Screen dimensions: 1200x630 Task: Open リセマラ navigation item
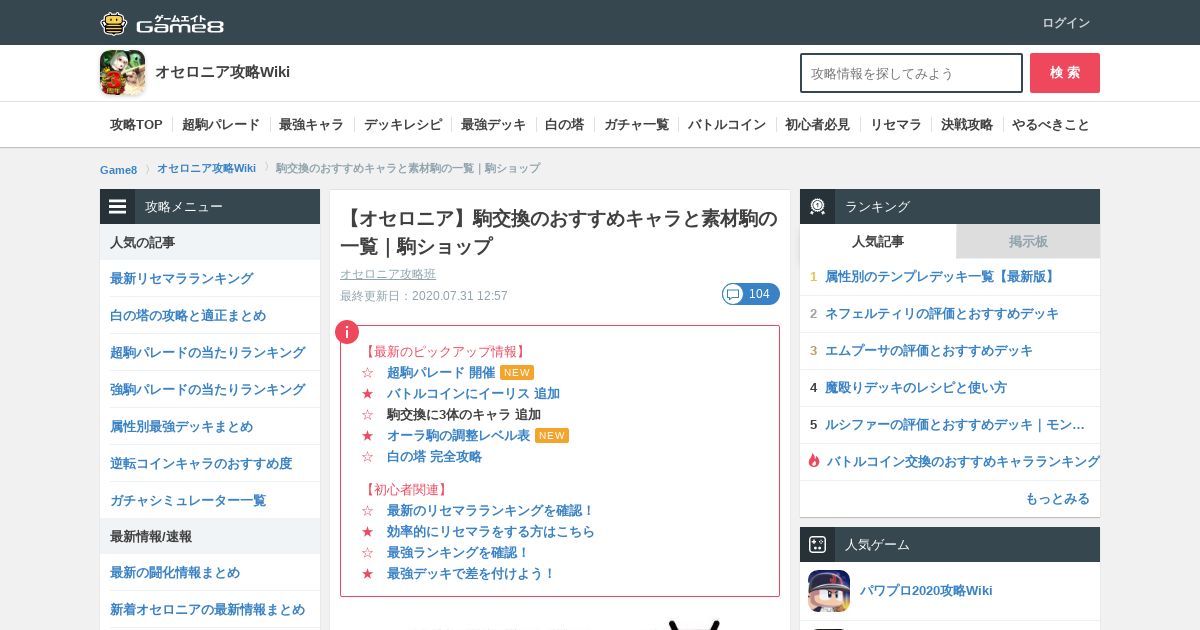click(x=895, y=124)
